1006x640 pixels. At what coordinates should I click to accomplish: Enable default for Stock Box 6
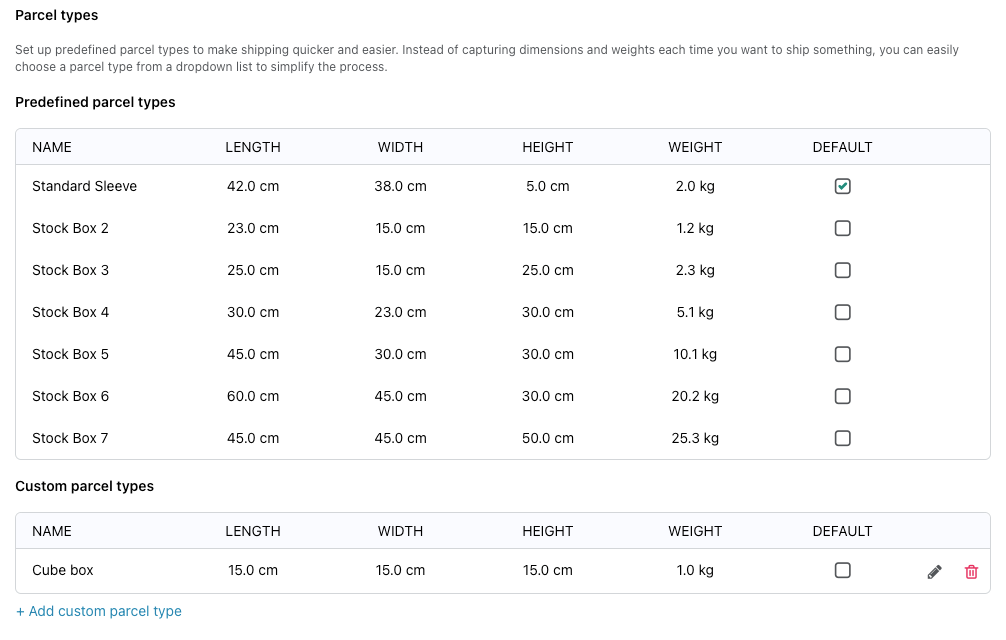(842, 396)
